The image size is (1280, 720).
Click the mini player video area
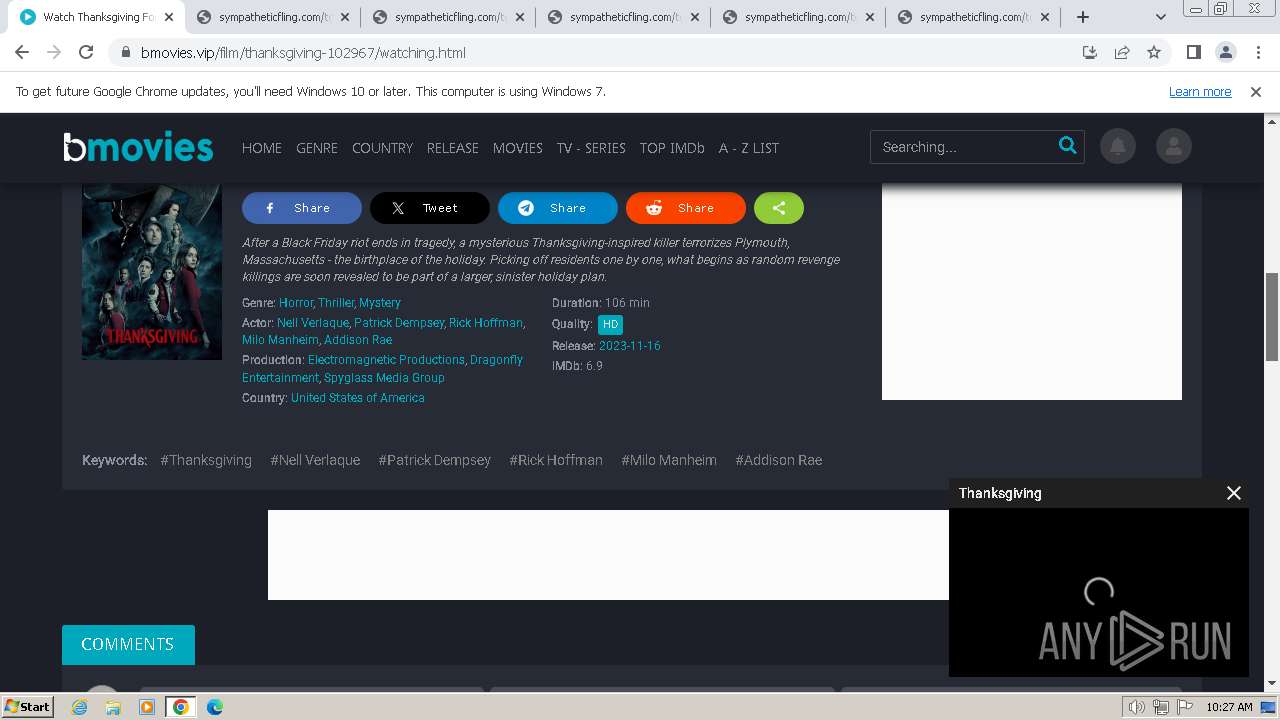pyautogui.click(x=1099, y=592)
